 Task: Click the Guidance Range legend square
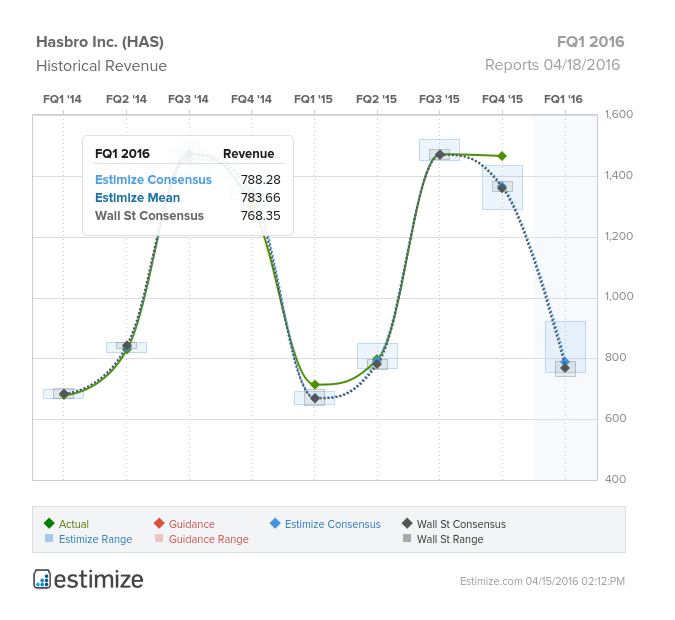pyautogui.click(x=159, y=538)
